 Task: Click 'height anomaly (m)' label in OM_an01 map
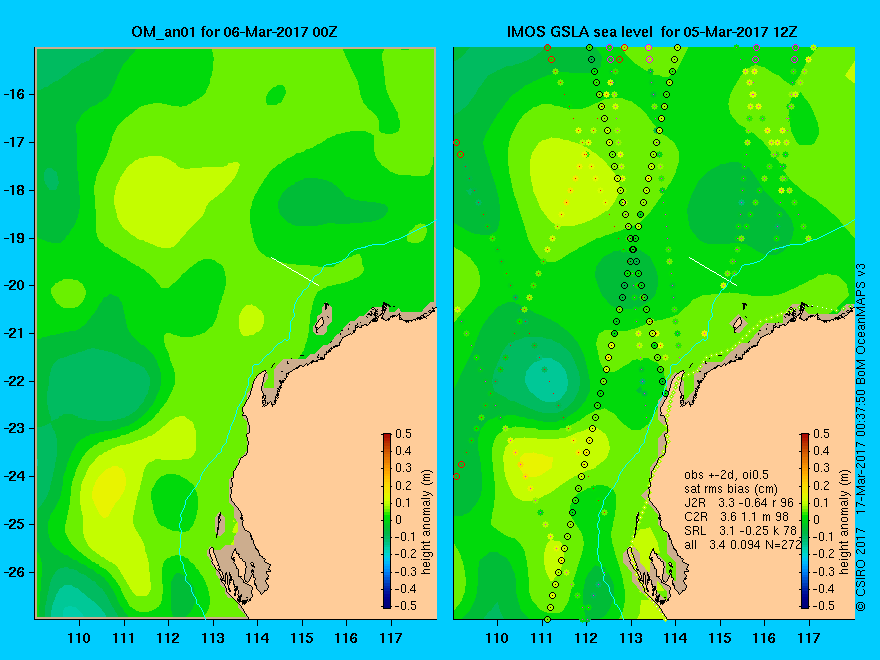click(x=427, y=522)
